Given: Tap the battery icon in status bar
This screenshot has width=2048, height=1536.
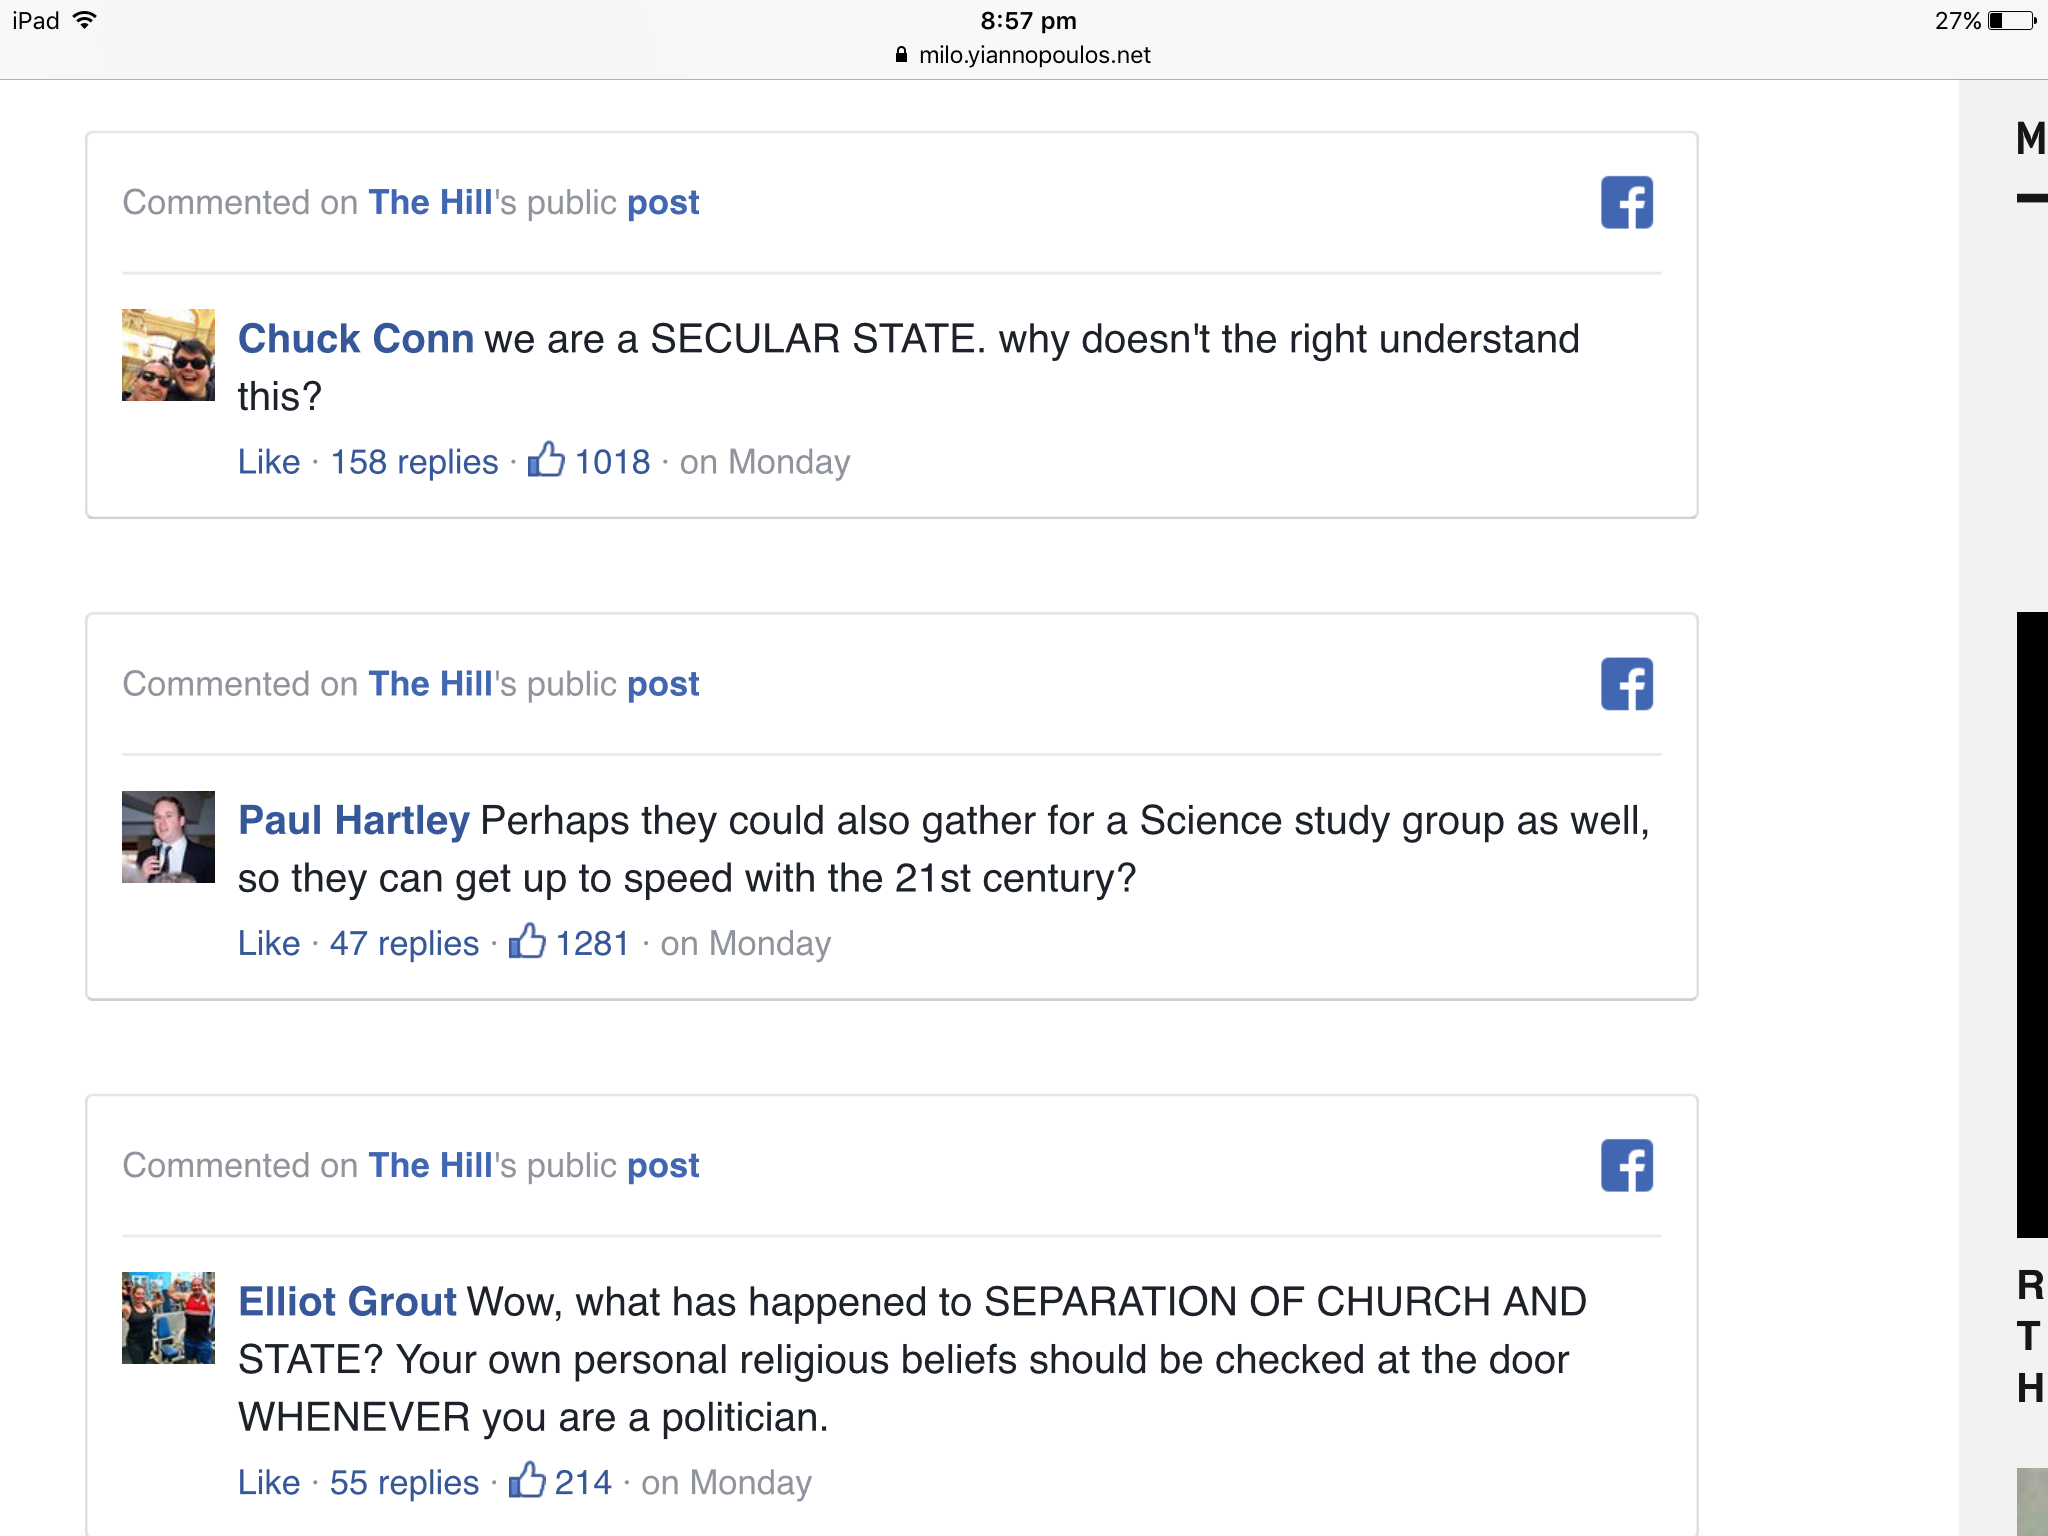Looking at the screenshot, I should [2012, 21].
